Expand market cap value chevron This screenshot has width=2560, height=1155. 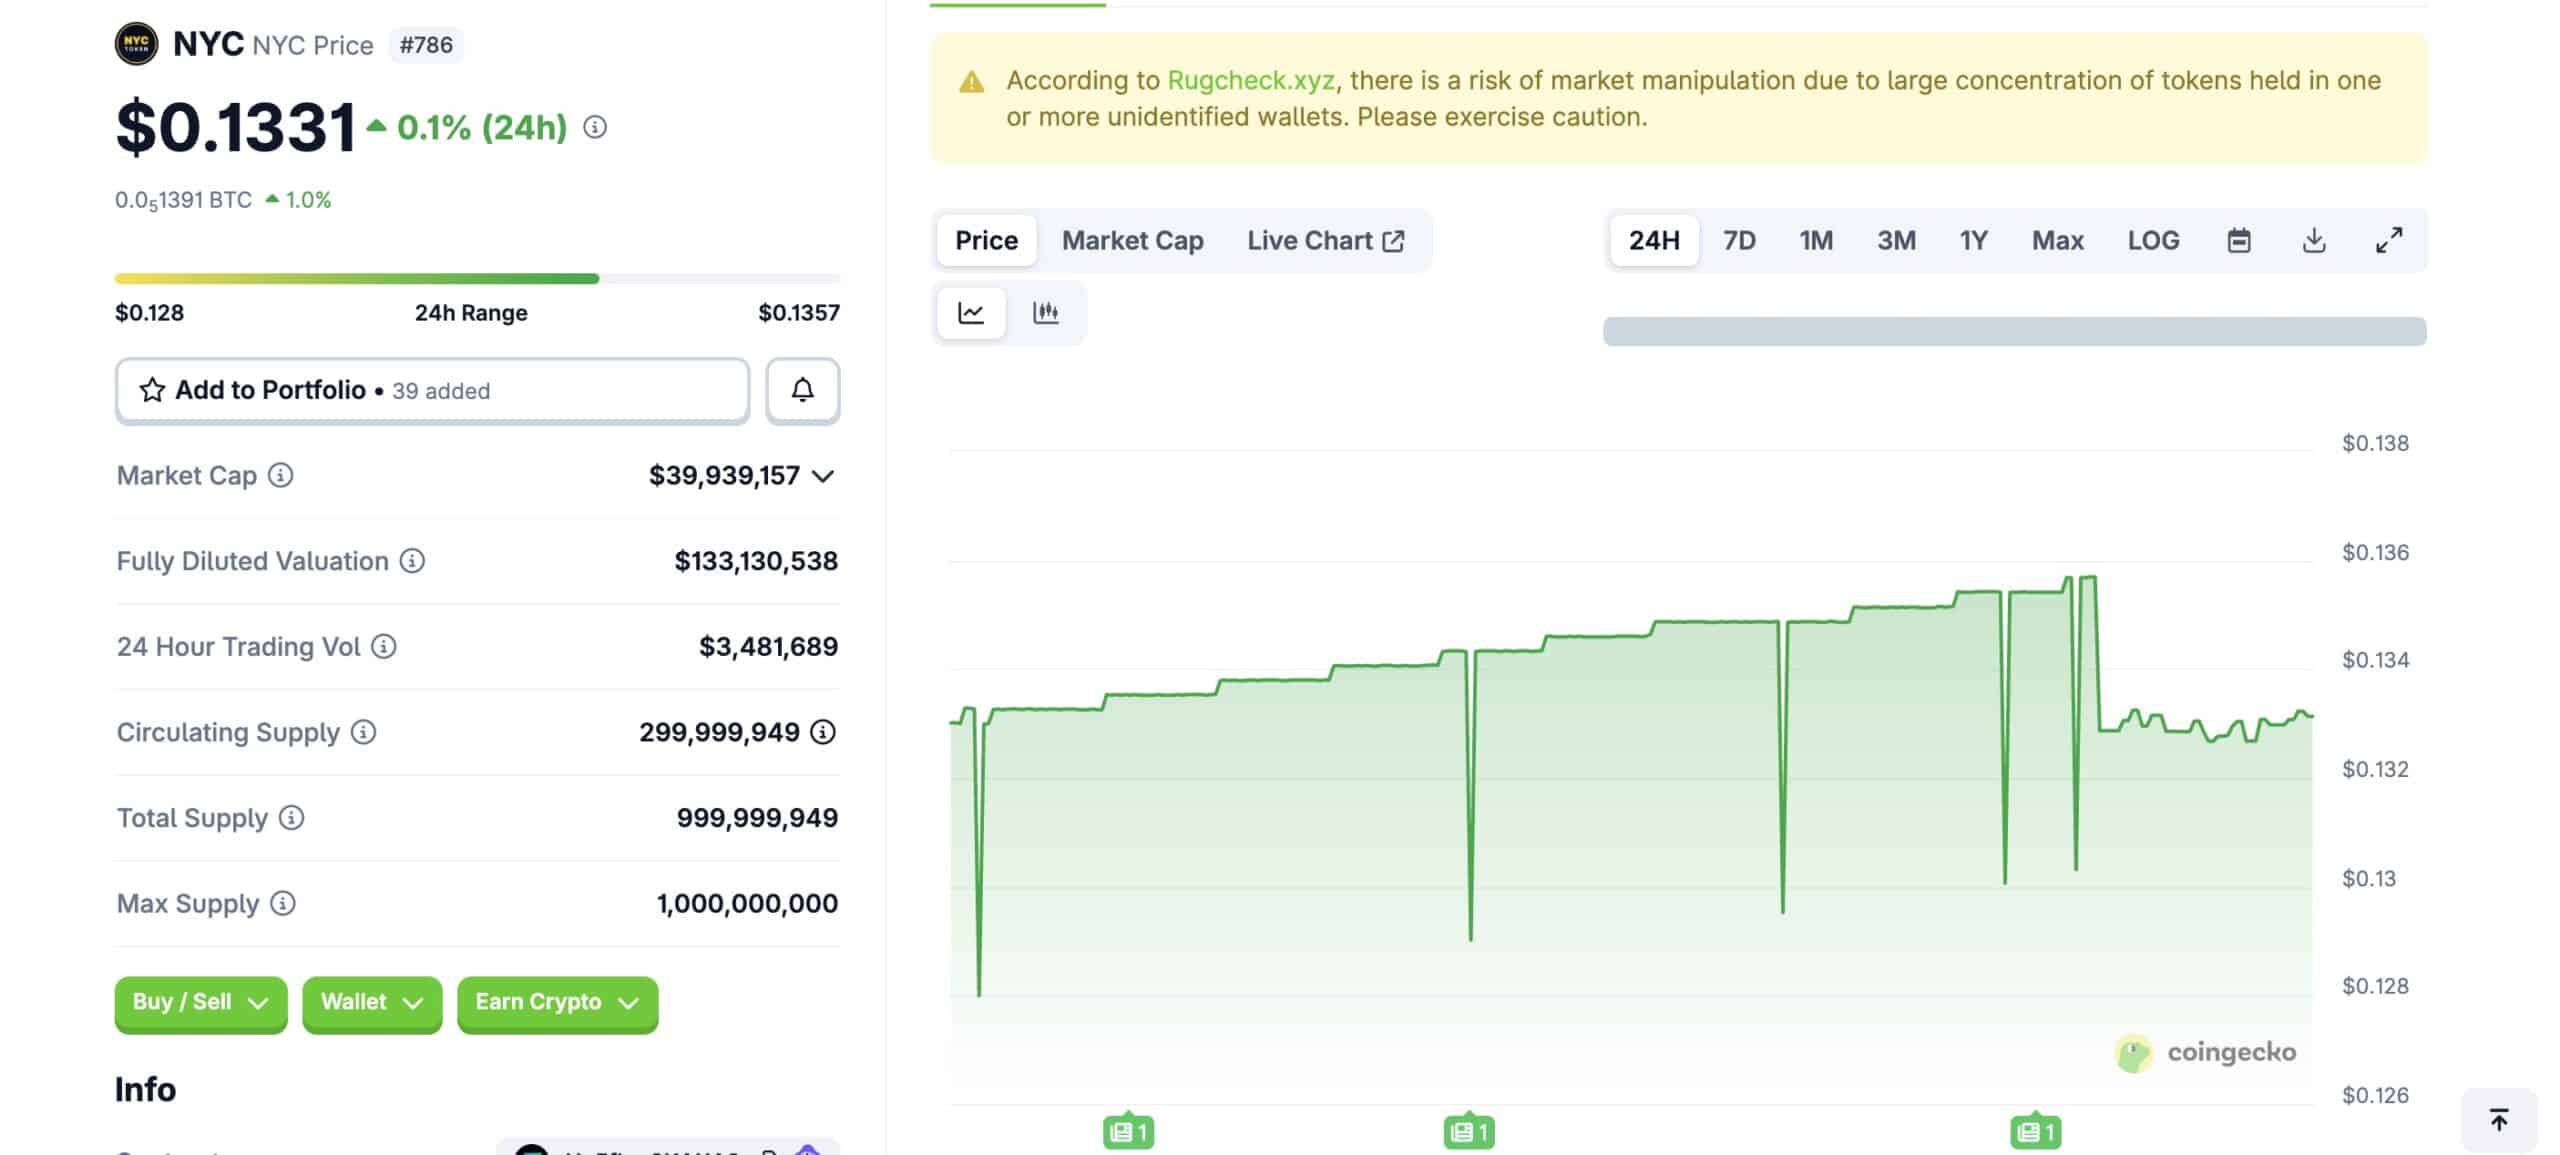tap(823, 476)
